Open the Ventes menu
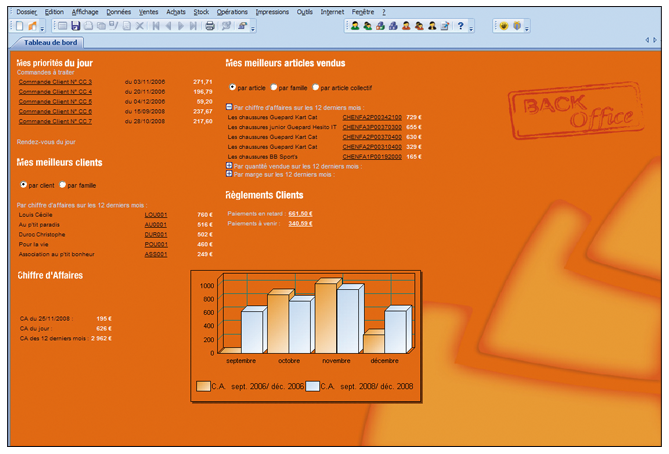 point(148,11)
